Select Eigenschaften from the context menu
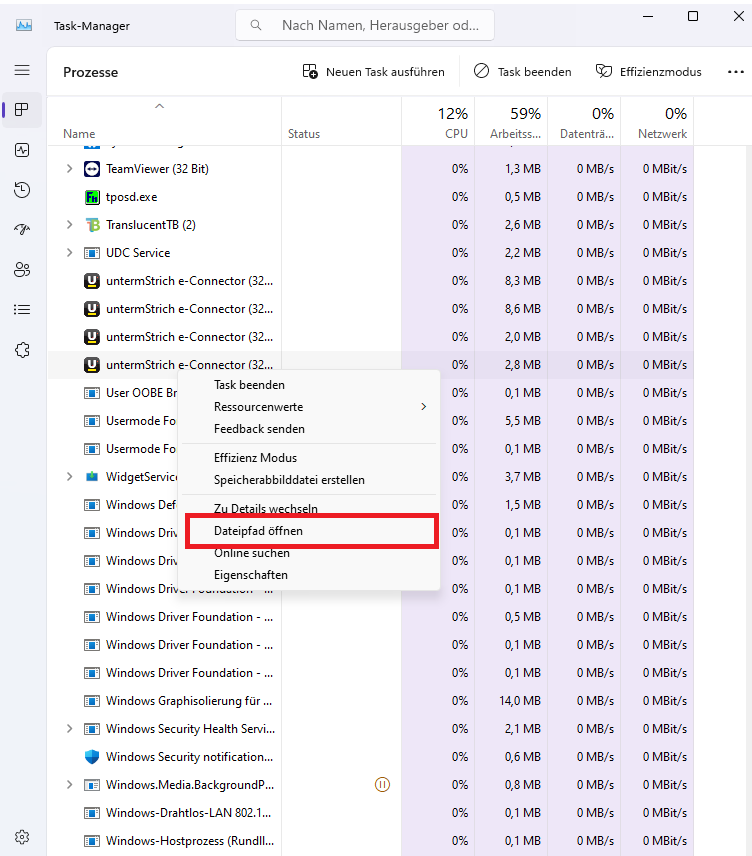Viewport: 752px width, 856px height. (251, 575)
